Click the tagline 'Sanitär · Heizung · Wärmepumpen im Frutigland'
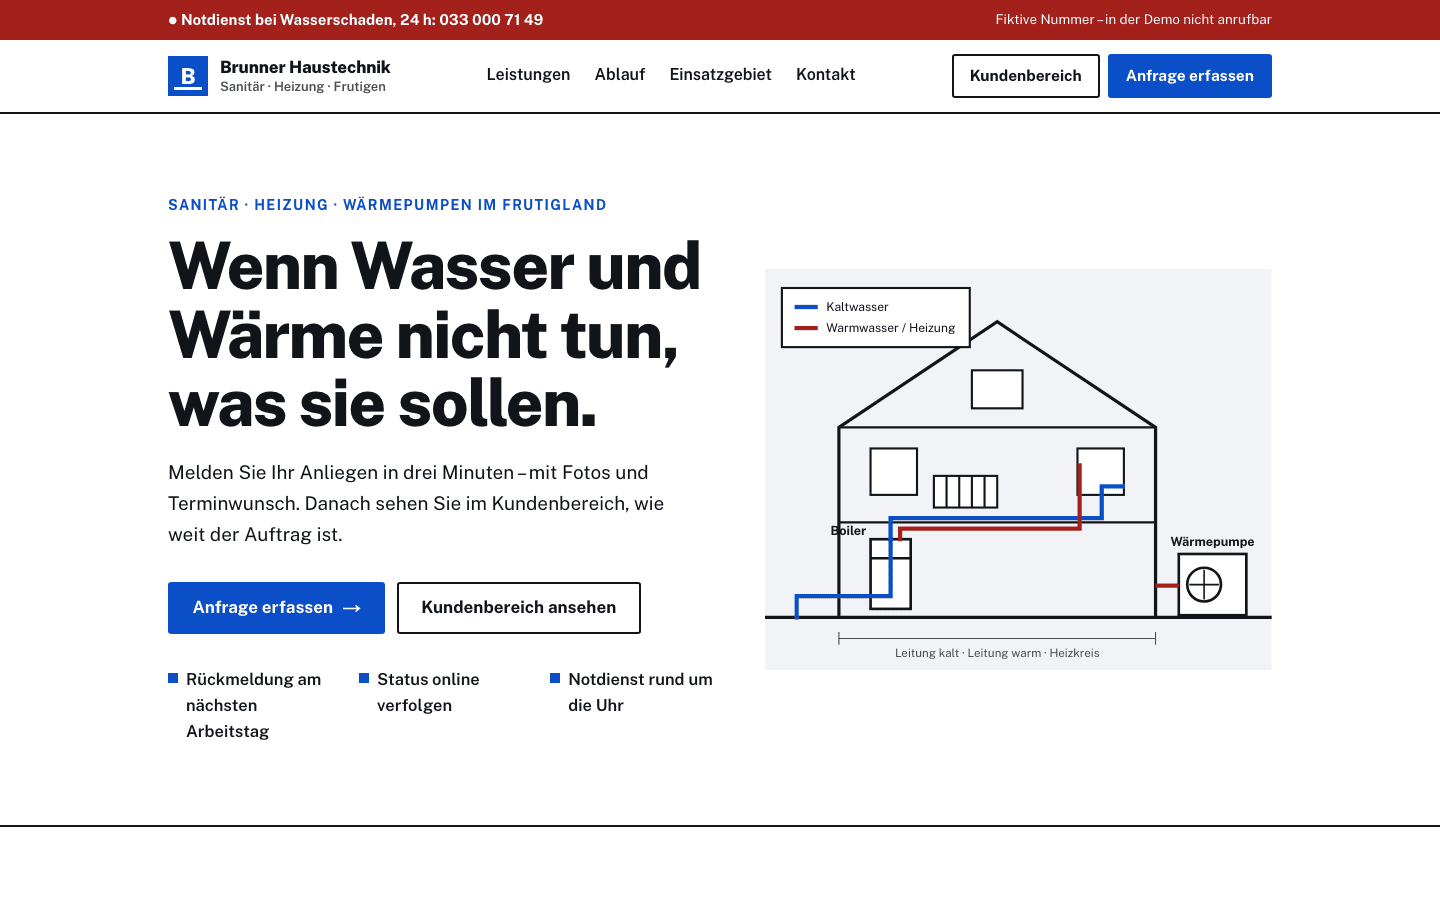 point(387,205)
